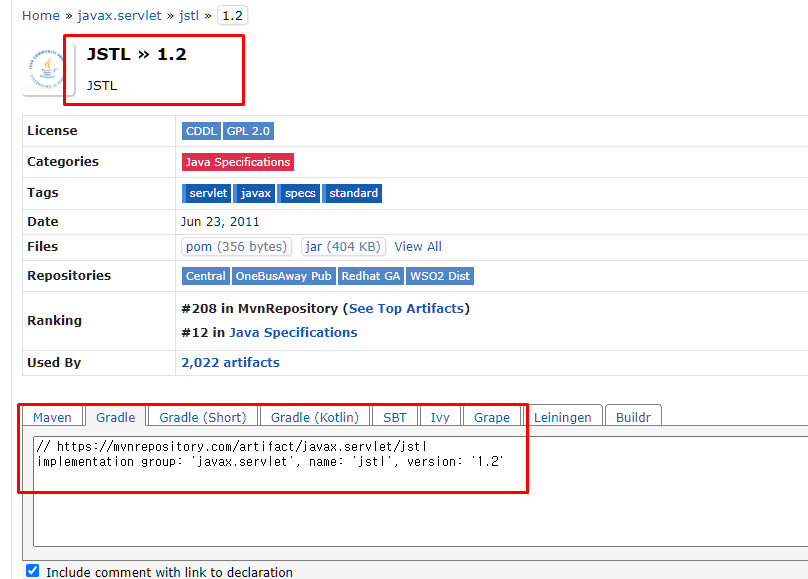Click the #208 in MvnRepository ranking text
Image resolution: width=808 pixels, height=579 pixels.
coord(259,309)
